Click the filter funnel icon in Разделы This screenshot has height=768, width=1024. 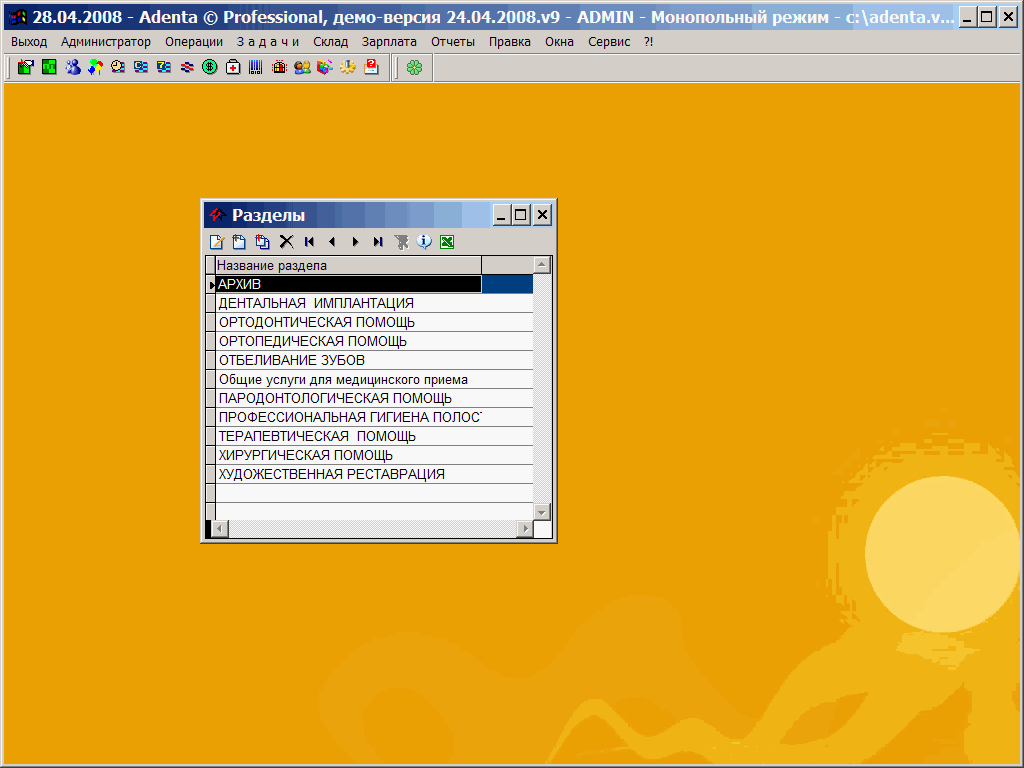pos(401,241)
